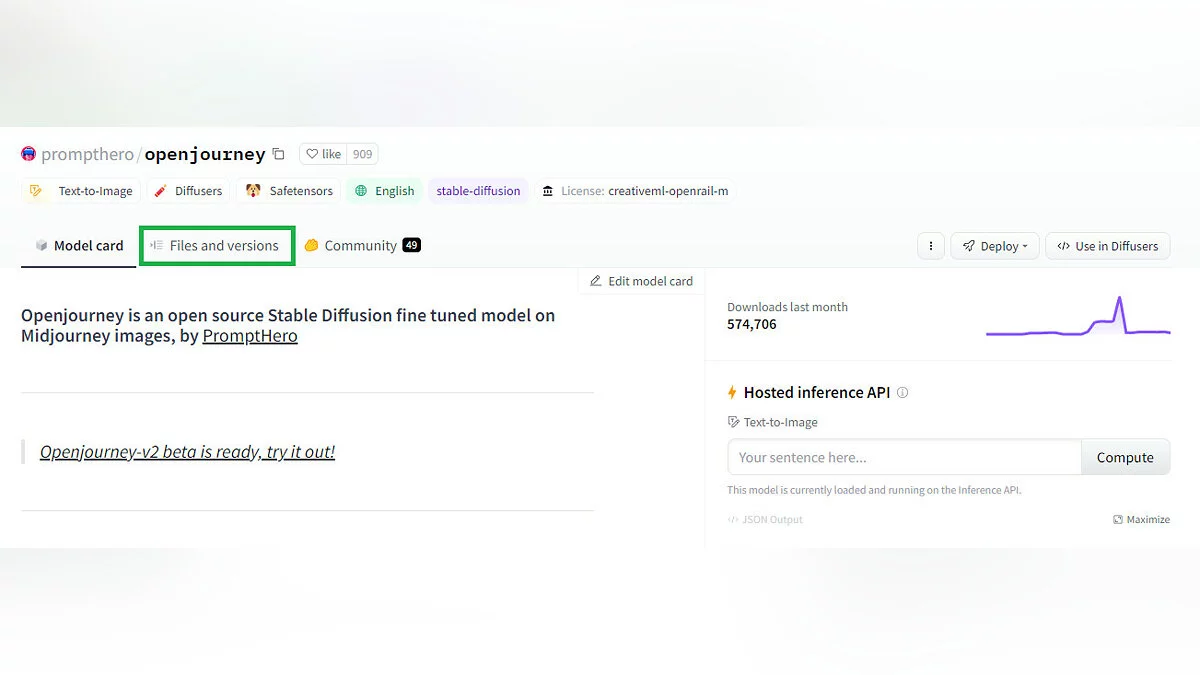The image size is (1200, 675).
Task: Open the Openjourney-v2 beta link
Action: 187,452
